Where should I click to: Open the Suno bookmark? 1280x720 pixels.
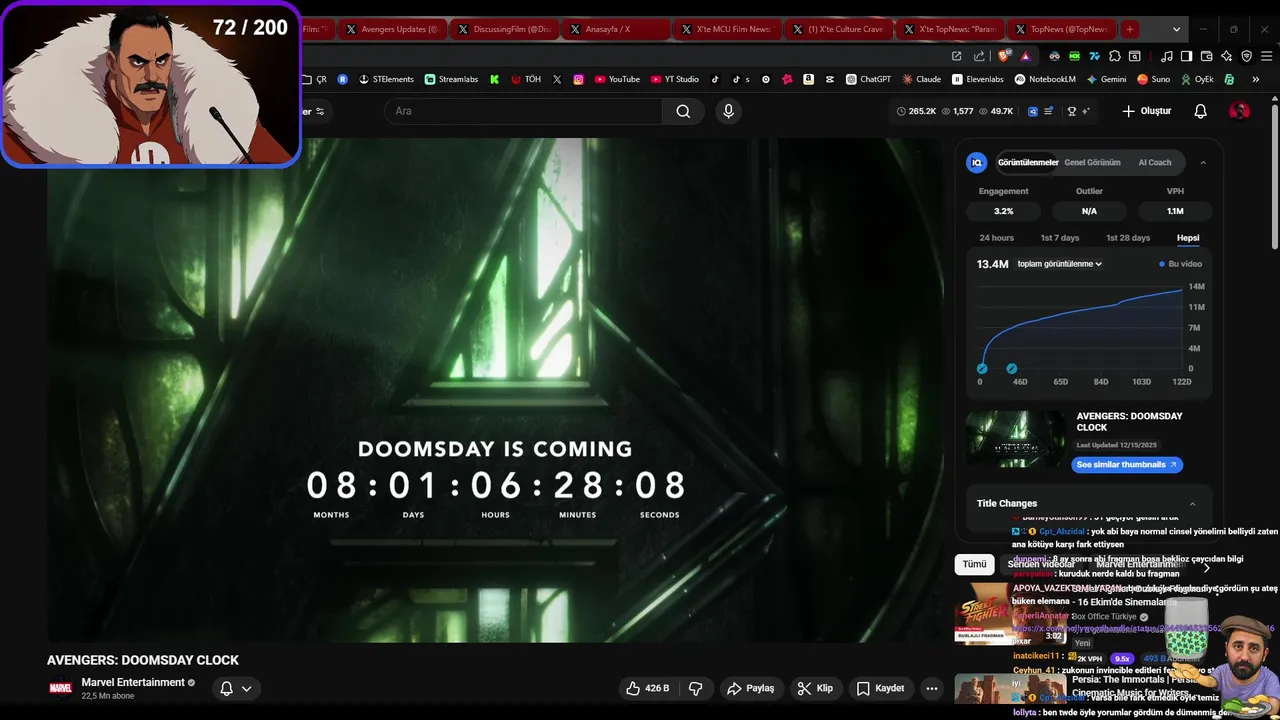[1153, 79]
